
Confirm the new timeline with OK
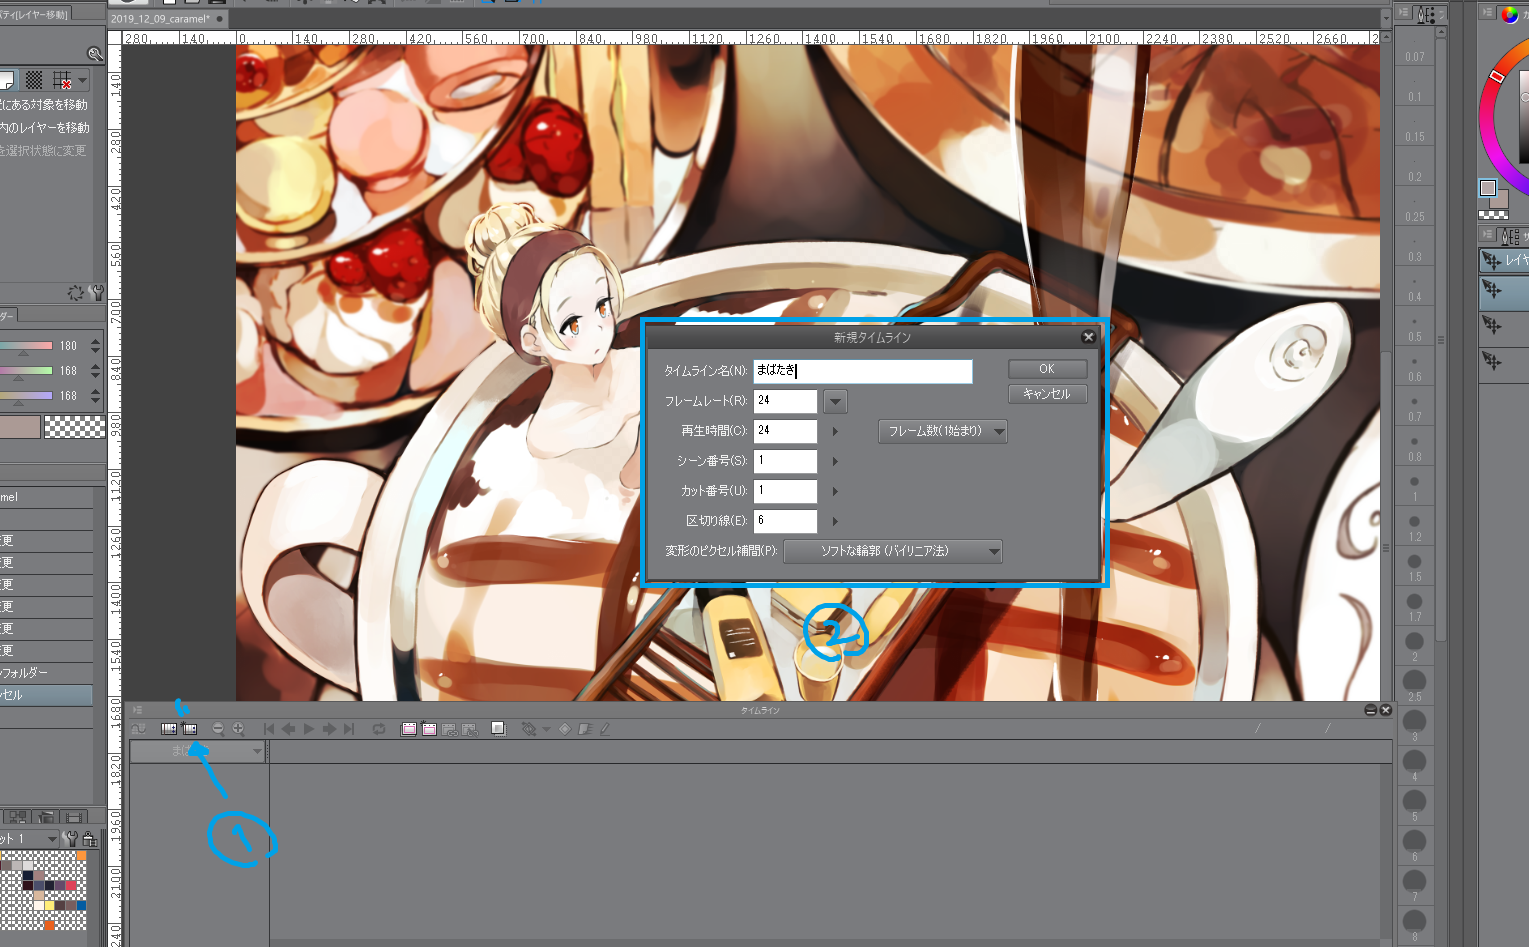pos(1047,369)
